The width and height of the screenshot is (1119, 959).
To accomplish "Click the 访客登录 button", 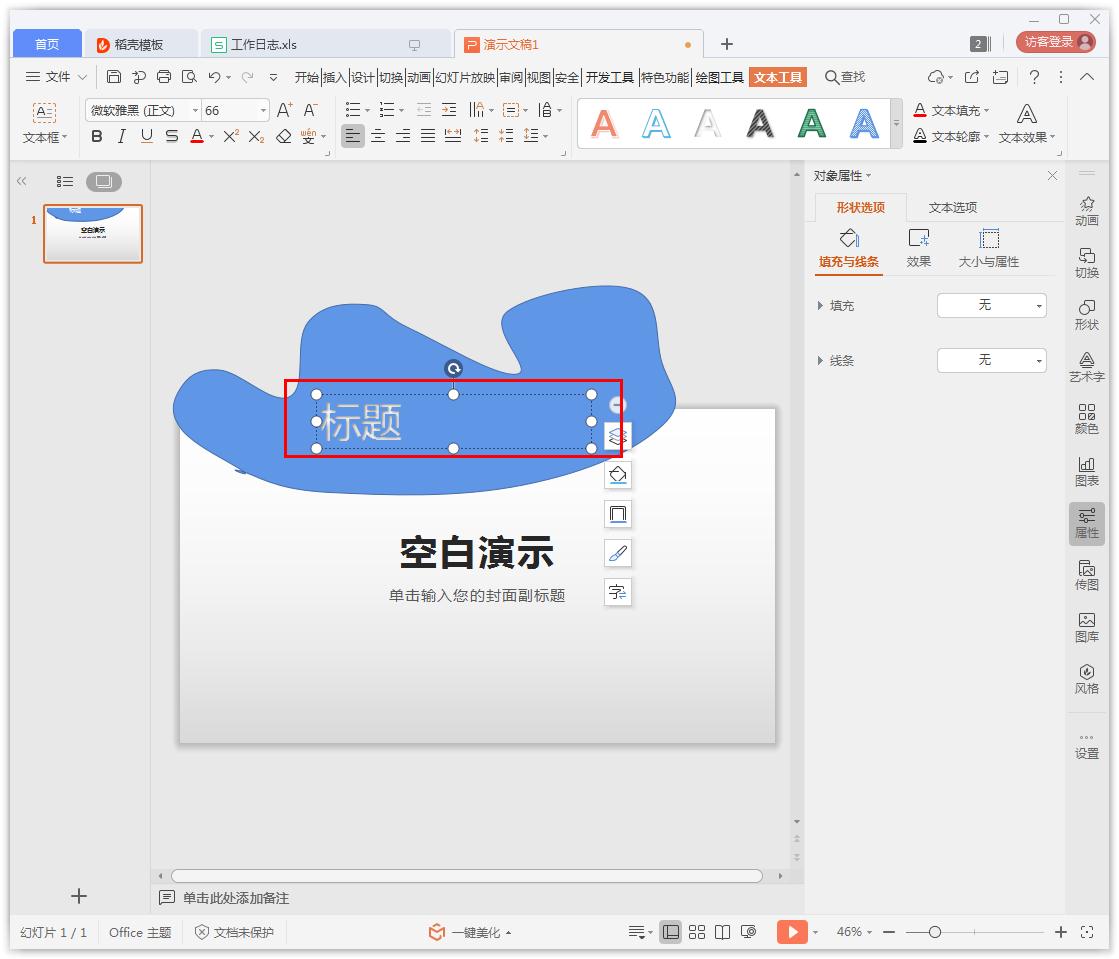I will coord(1059,42).
